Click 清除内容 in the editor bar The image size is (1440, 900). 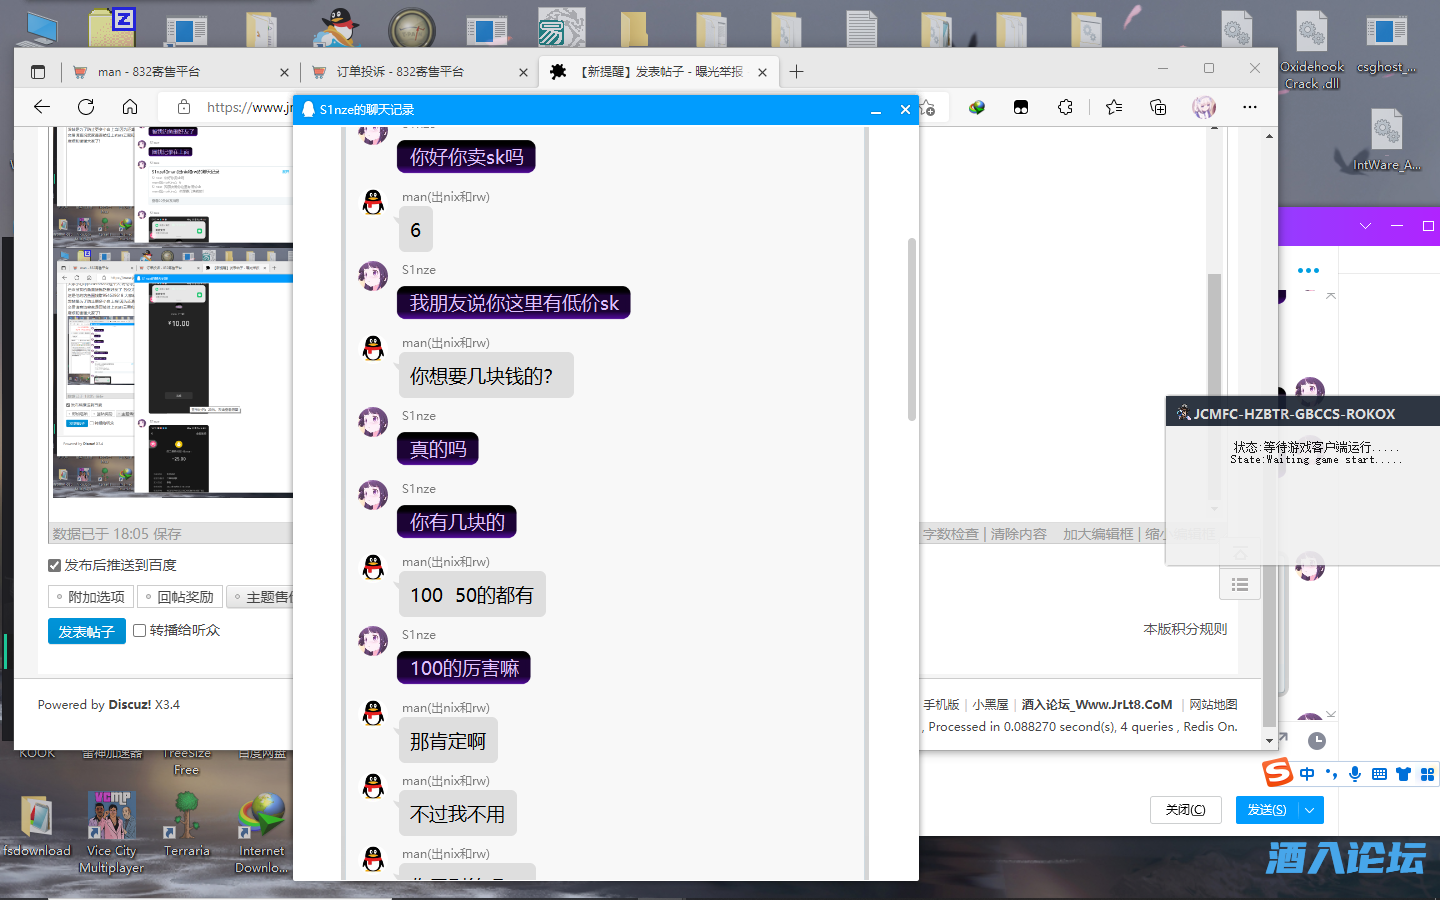pyautogui.click(x=1018, y=534)
